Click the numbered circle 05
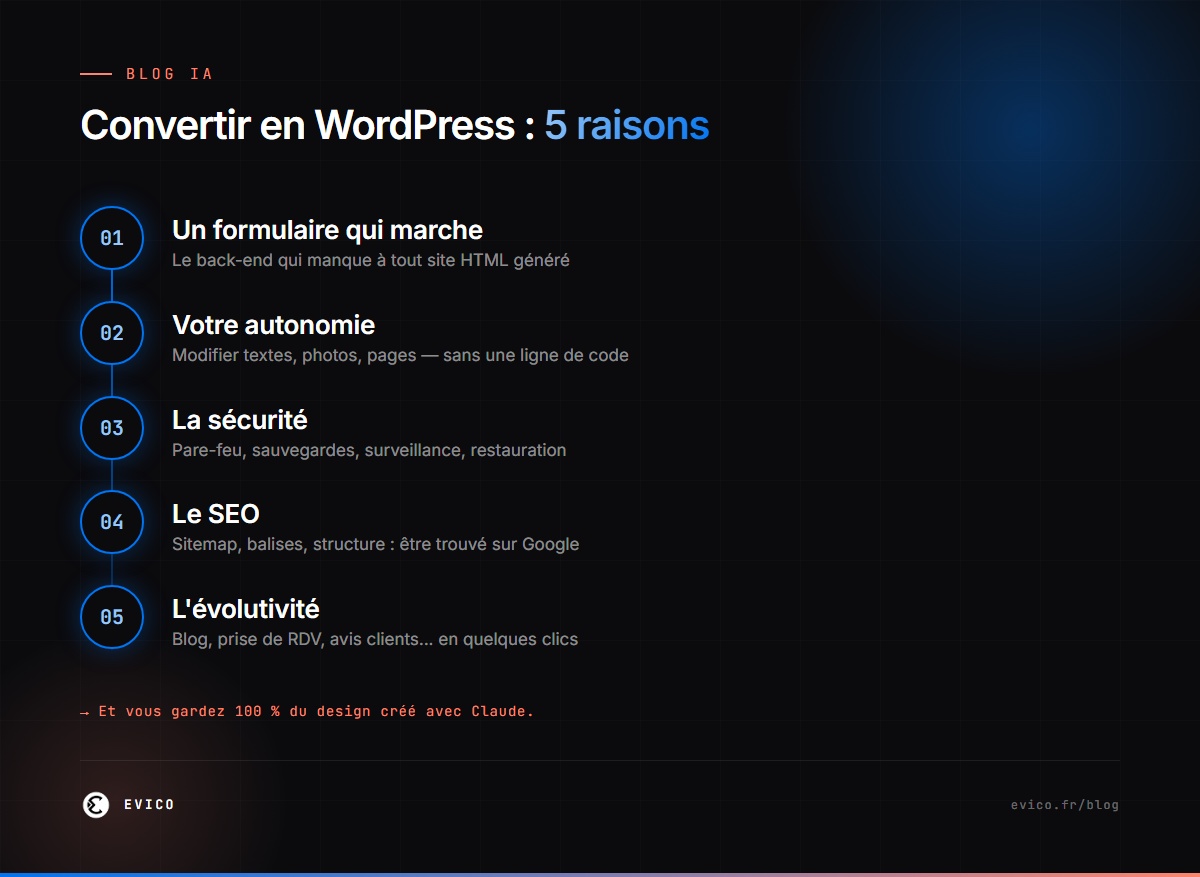 pyautogui.click(x=112, y=617)
